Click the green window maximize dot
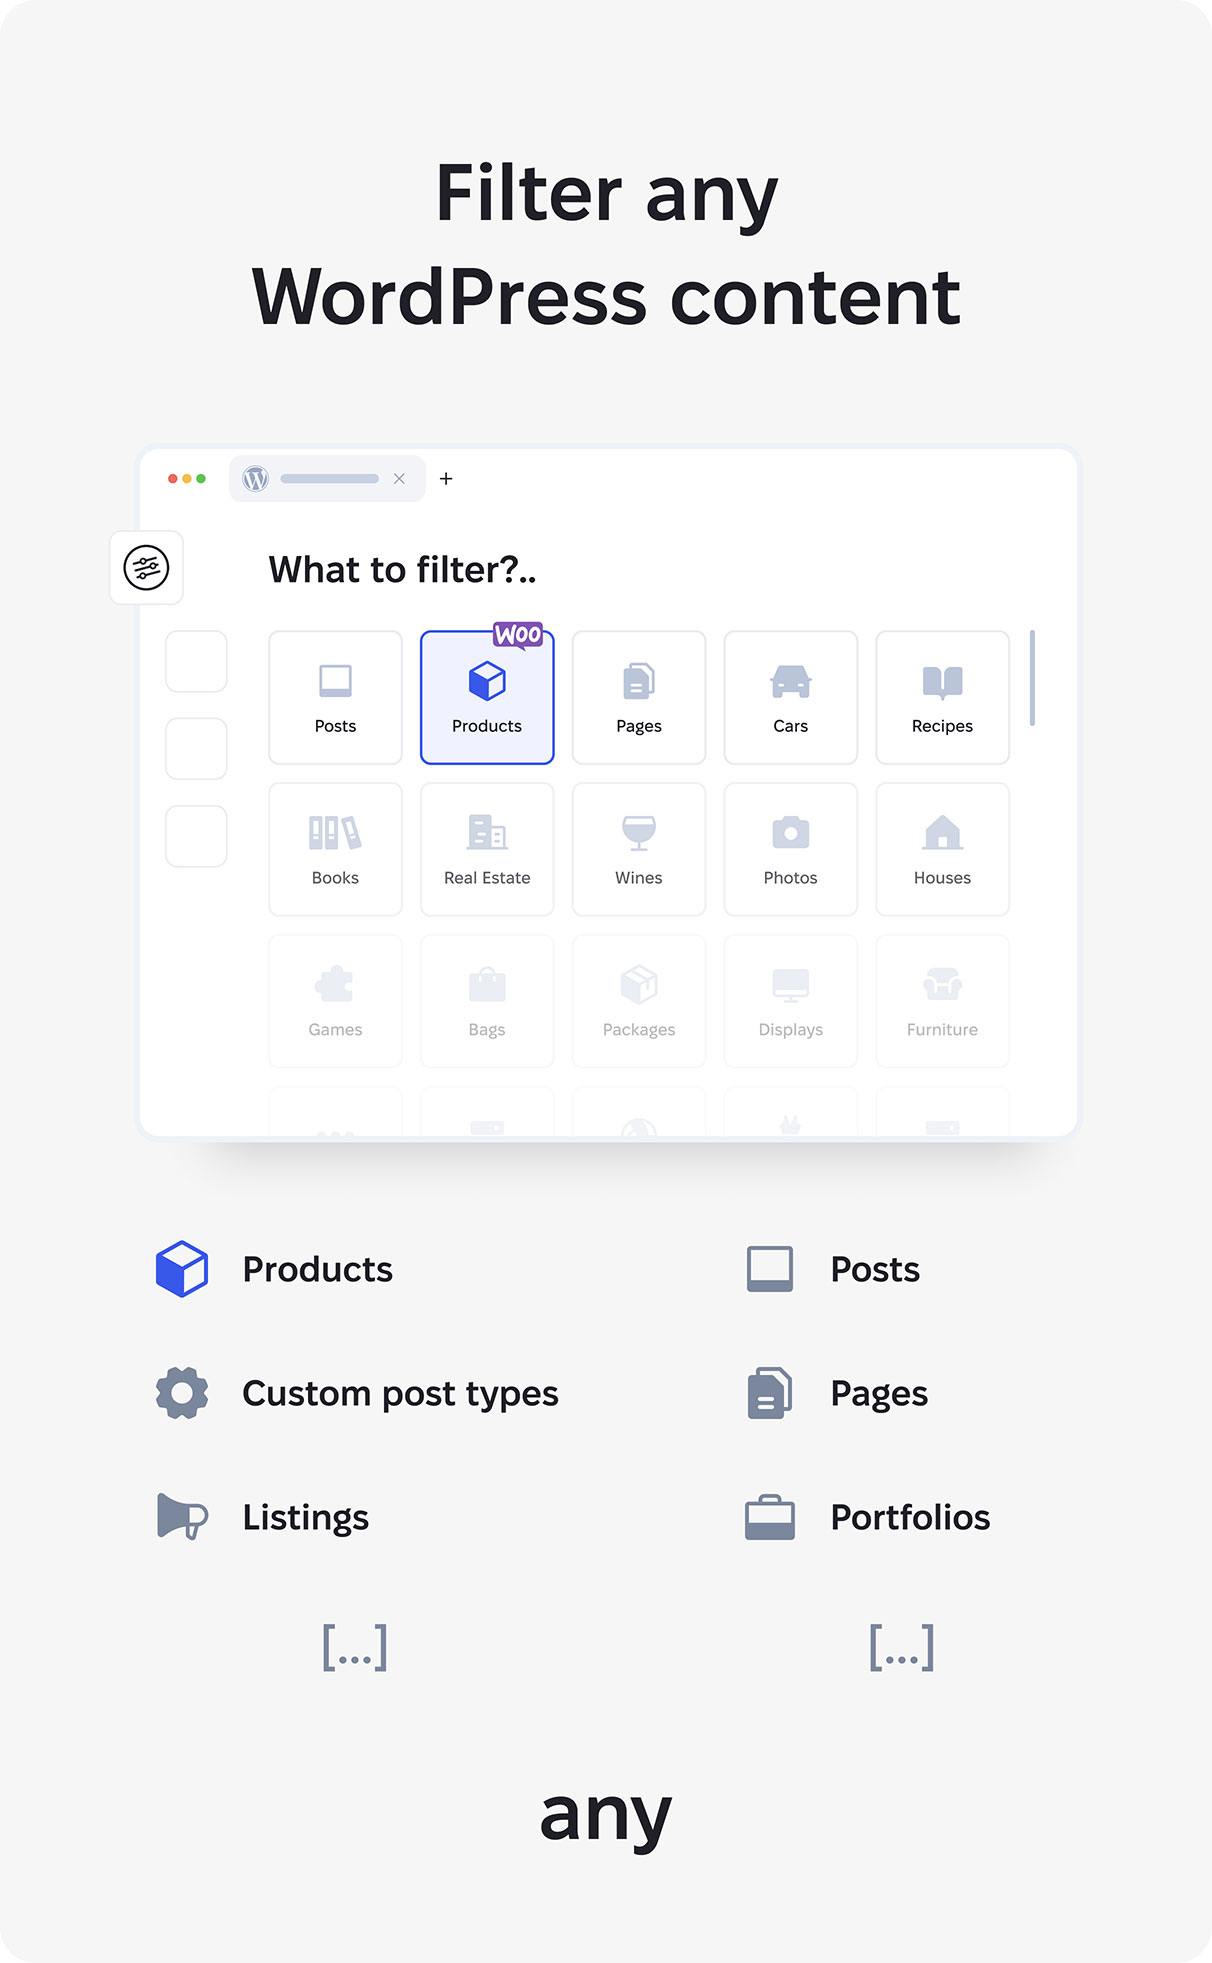1212x1963 pixels. pyautogui.click(x=201, y=479)
